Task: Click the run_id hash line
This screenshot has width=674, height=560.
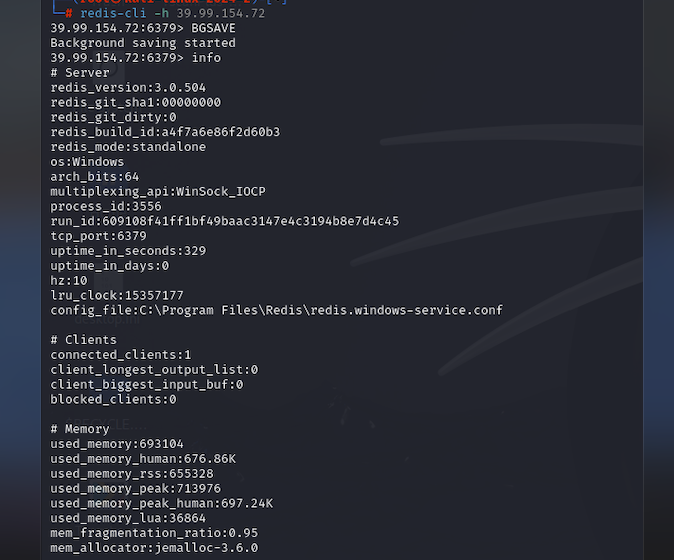Action: pos(224,221)
